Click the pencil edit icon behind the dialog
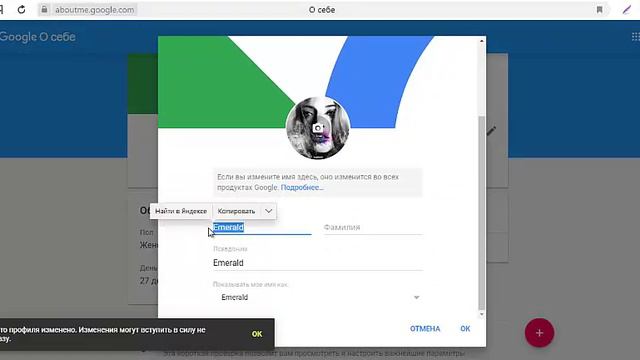 pos(491,131)
